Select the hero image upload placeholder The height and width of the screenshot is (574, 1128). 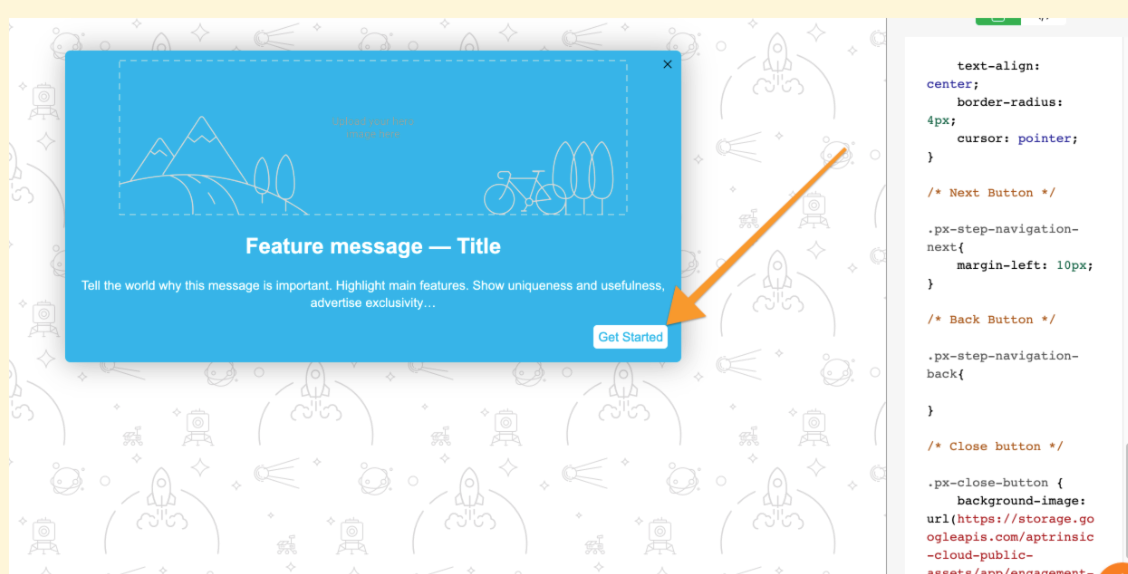pos(373,137)
